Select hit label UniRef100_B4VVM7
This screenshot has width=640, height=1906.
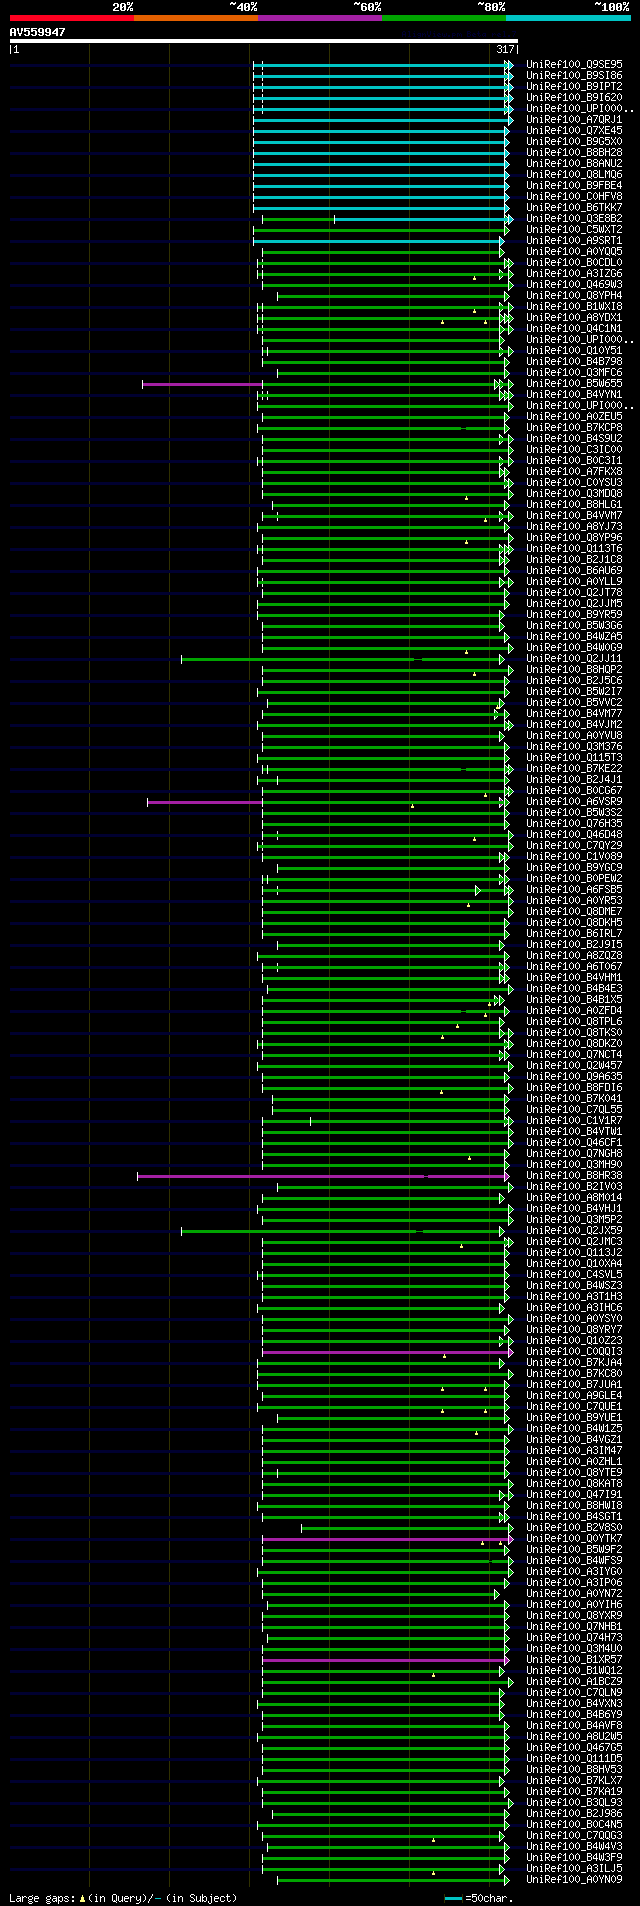pyautogui.click(x=574, y=515)
